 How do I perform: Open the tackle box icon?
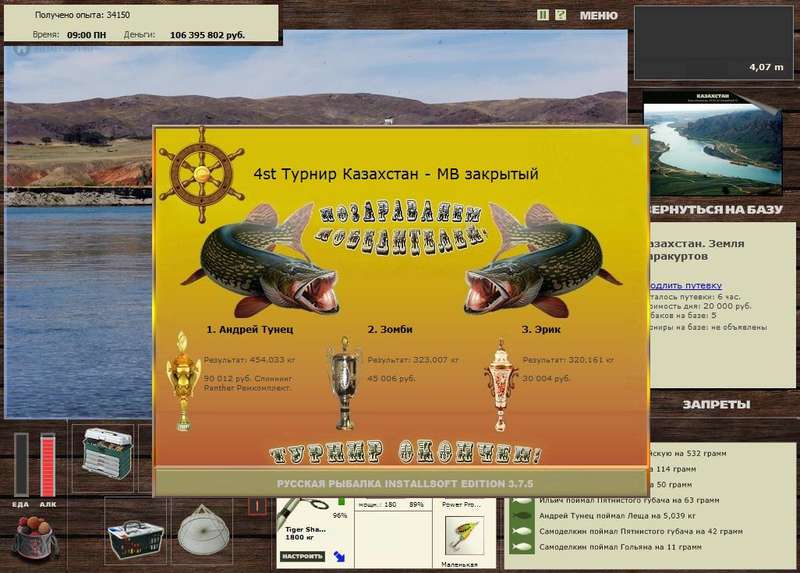pos(107,453)
